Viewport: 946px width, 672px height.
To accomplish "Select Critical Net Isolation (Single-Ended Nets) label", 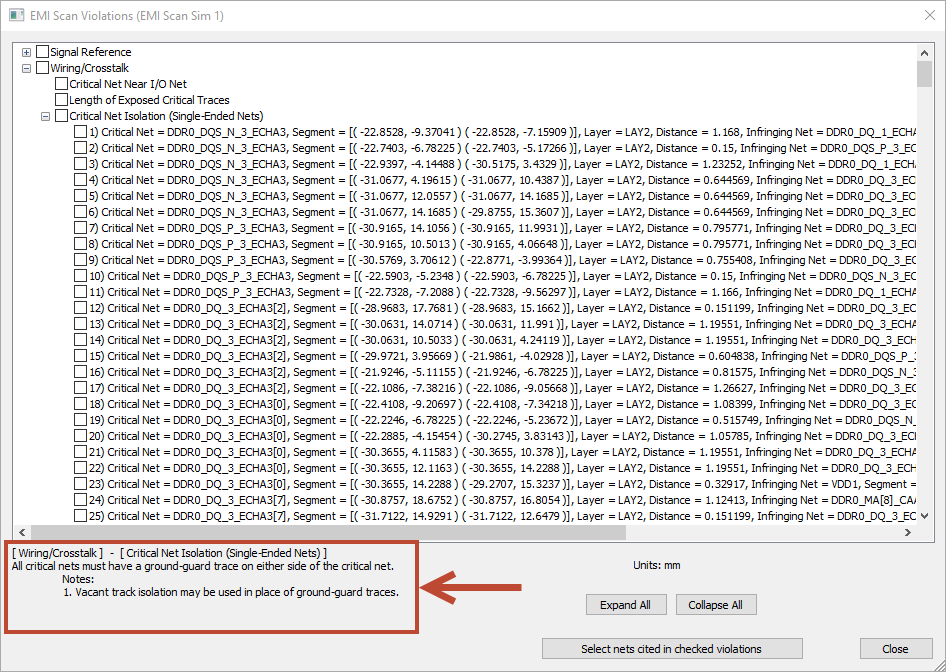I will pos(166,116).
